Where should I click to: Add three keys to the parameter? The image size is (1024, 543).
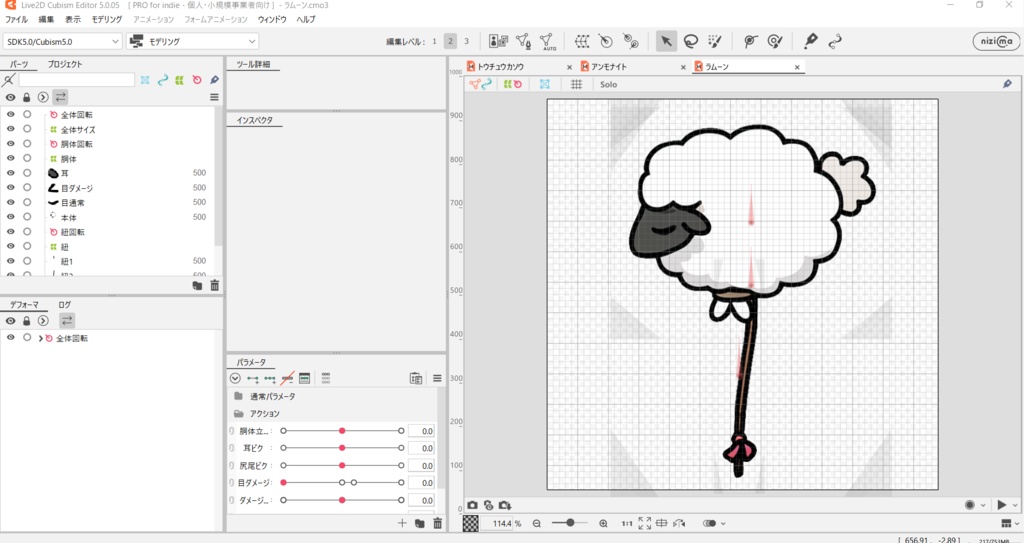click(x=270, y=378)
